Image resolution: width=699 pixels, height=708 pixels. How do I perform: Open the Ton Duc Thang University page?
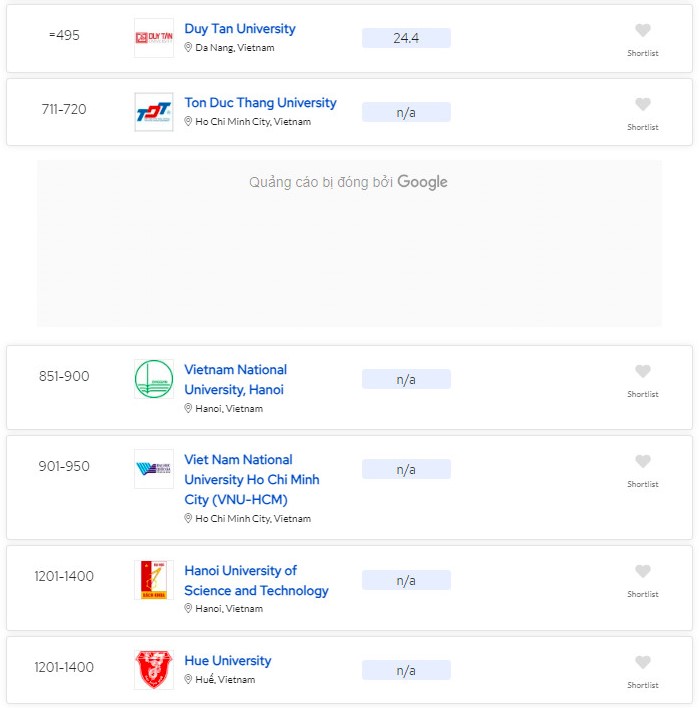click(260, 103)
